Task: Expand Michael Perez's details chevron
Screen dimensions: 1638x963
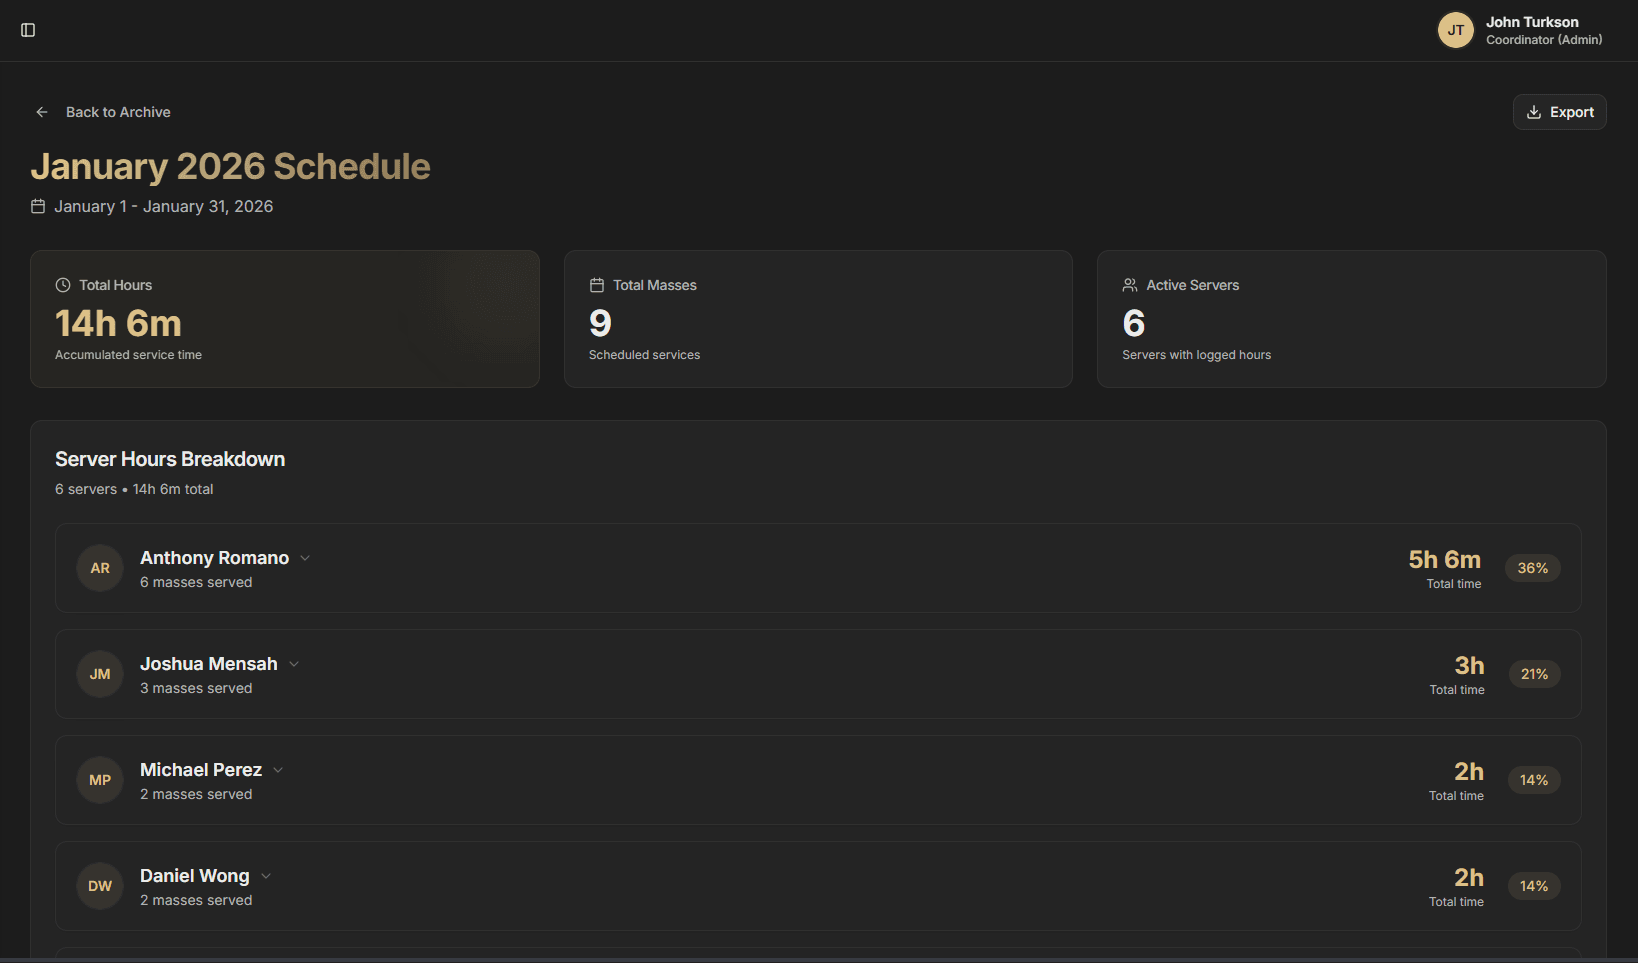Action: click(x=278, y=770)
